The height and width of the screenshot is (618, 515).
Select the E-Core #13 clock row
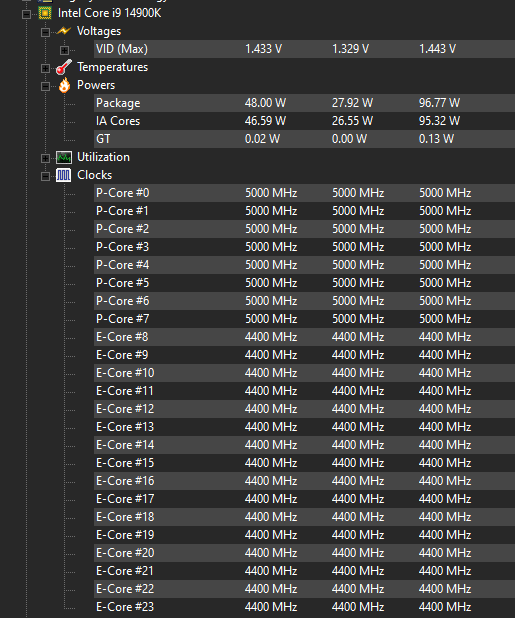[x=305, y=427]
